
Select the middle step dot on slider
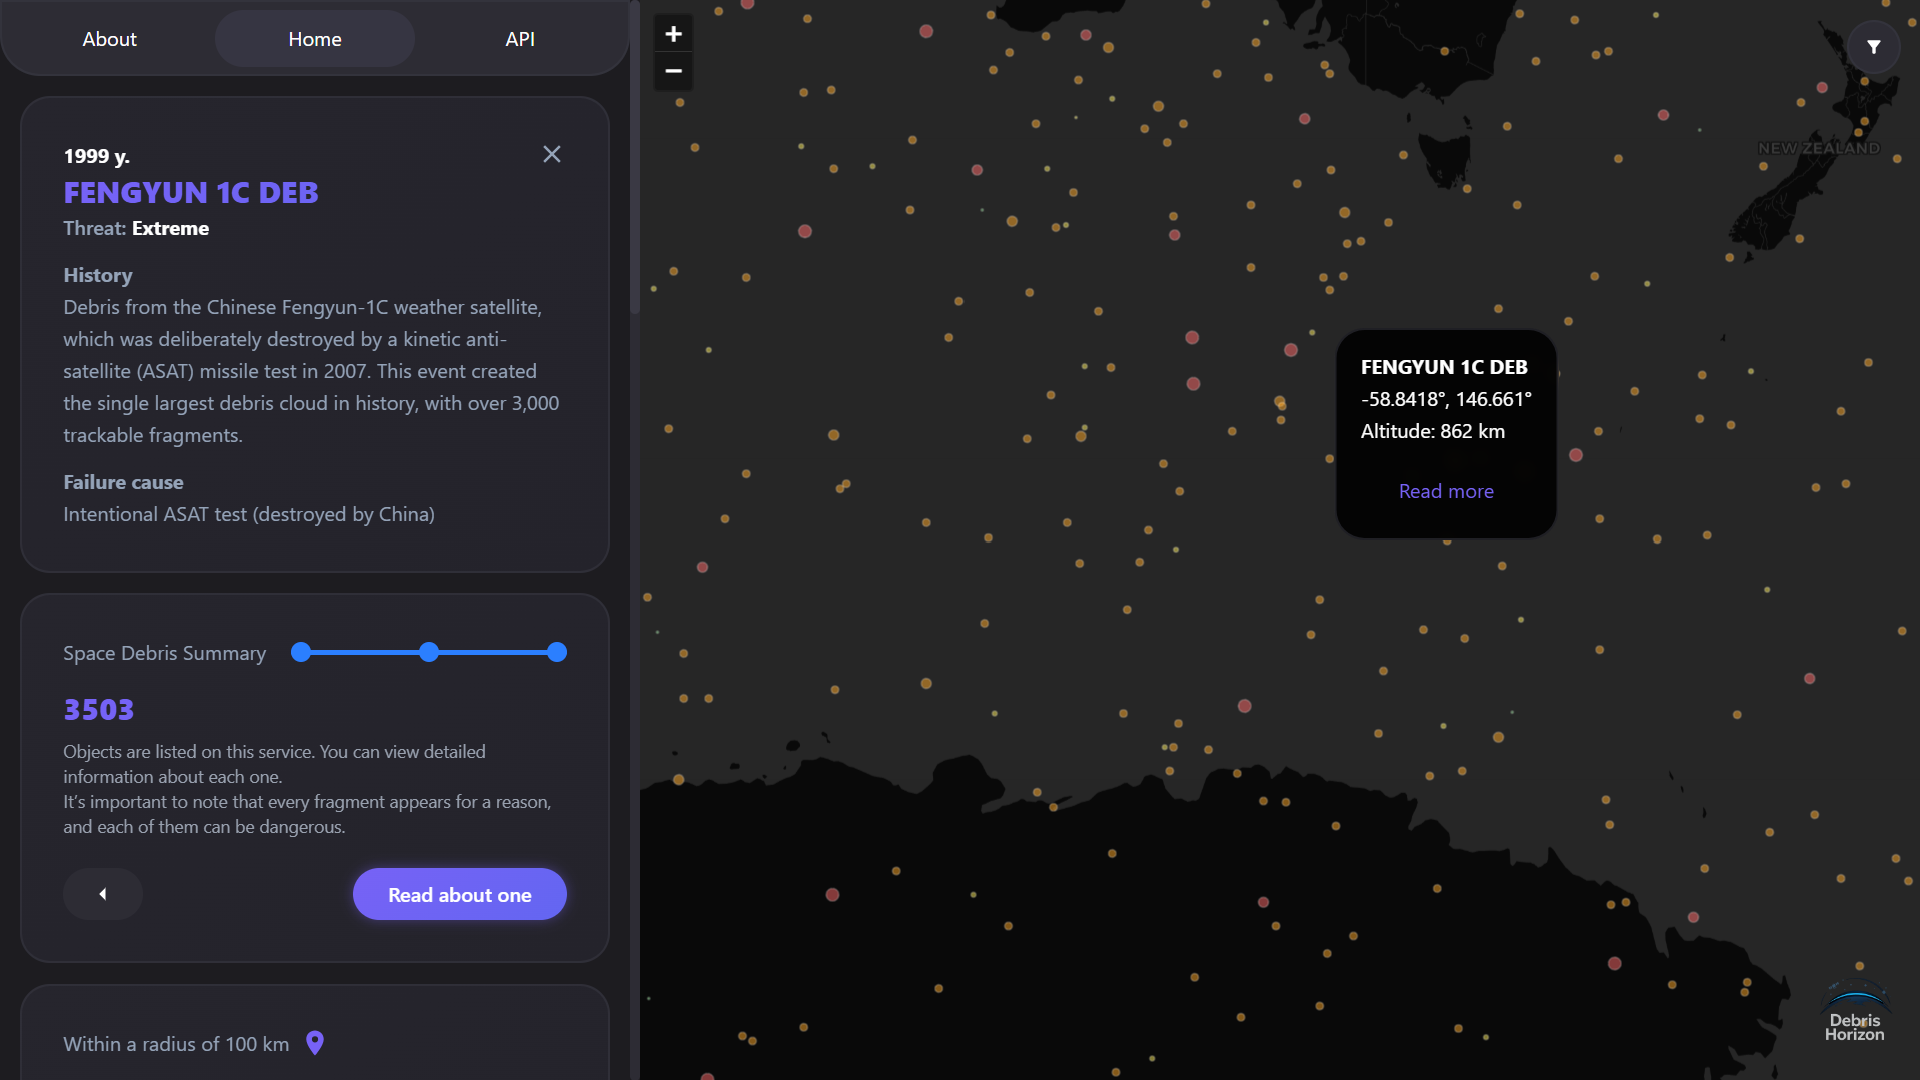(x=429, y=652)
